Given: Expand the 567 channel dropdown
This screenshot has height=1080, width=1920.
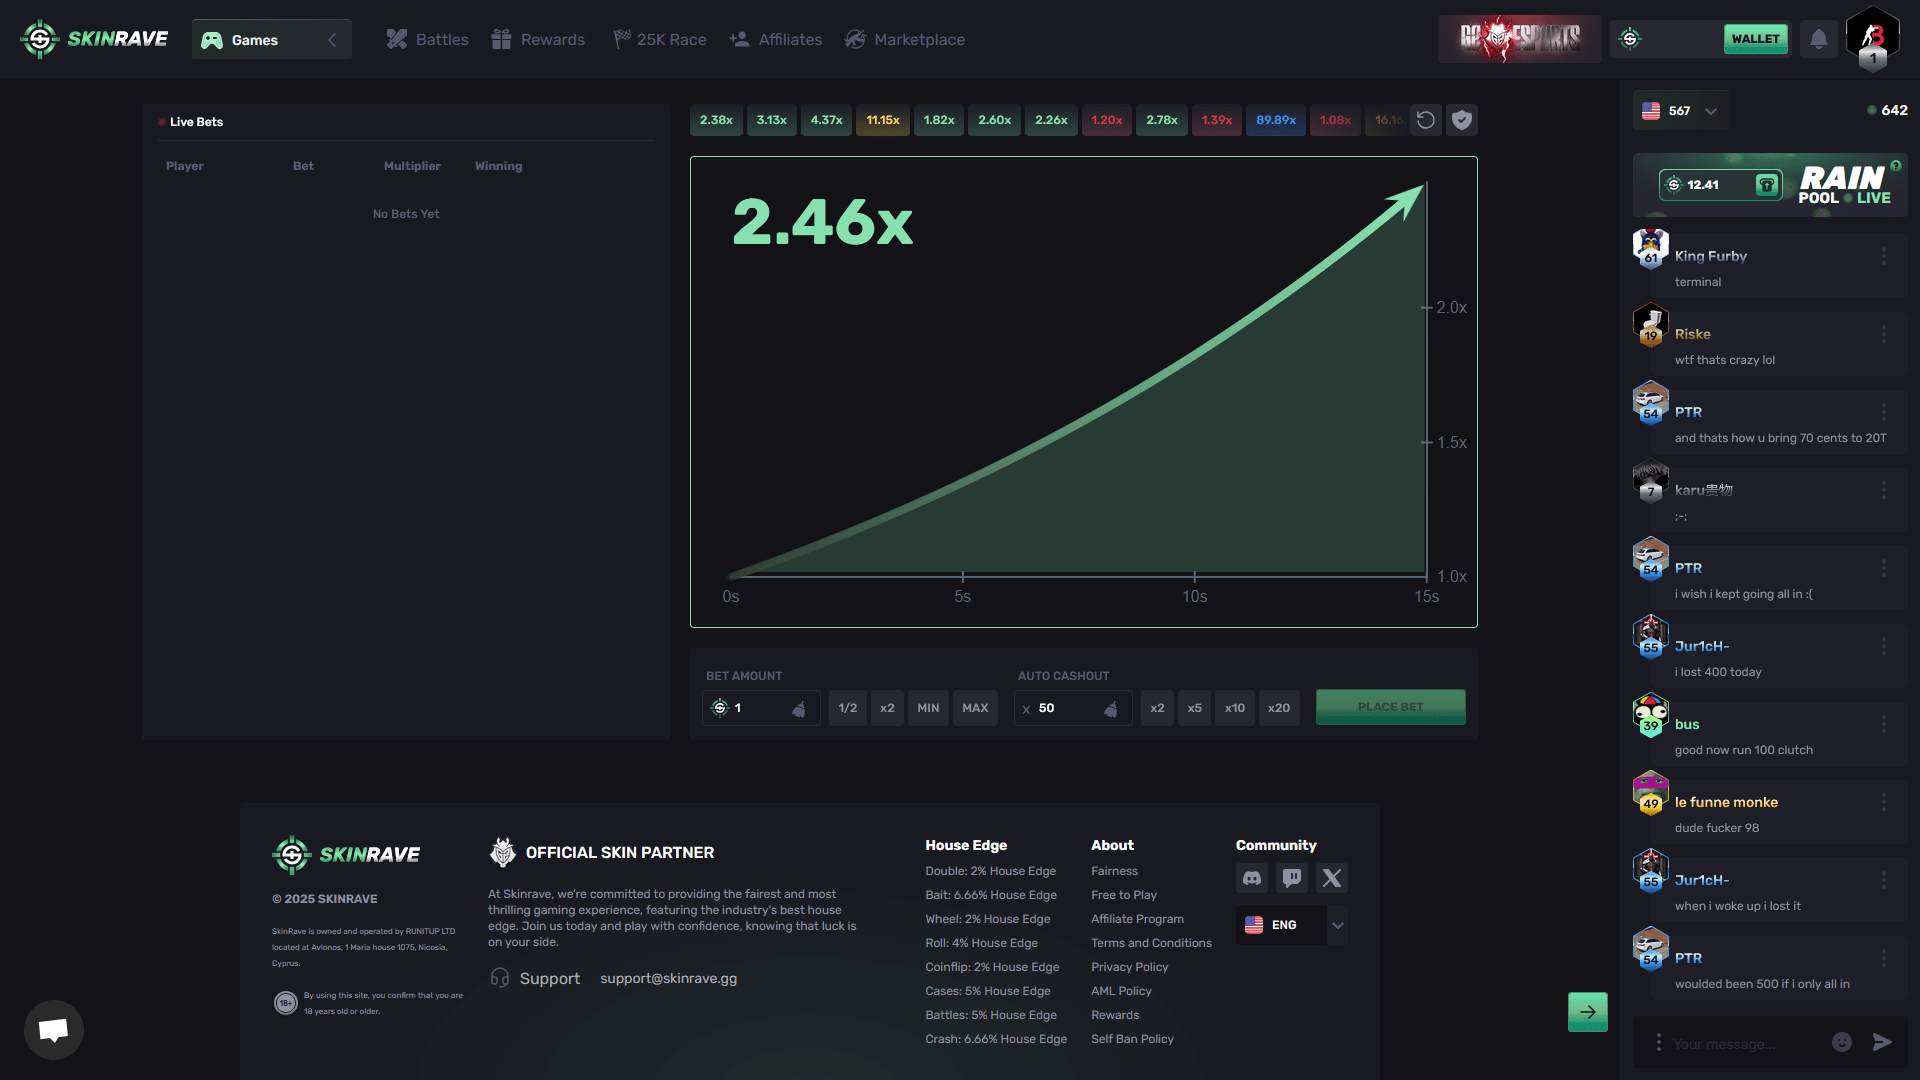Looking at the screenshot, I should click(x=1709, y=111).
